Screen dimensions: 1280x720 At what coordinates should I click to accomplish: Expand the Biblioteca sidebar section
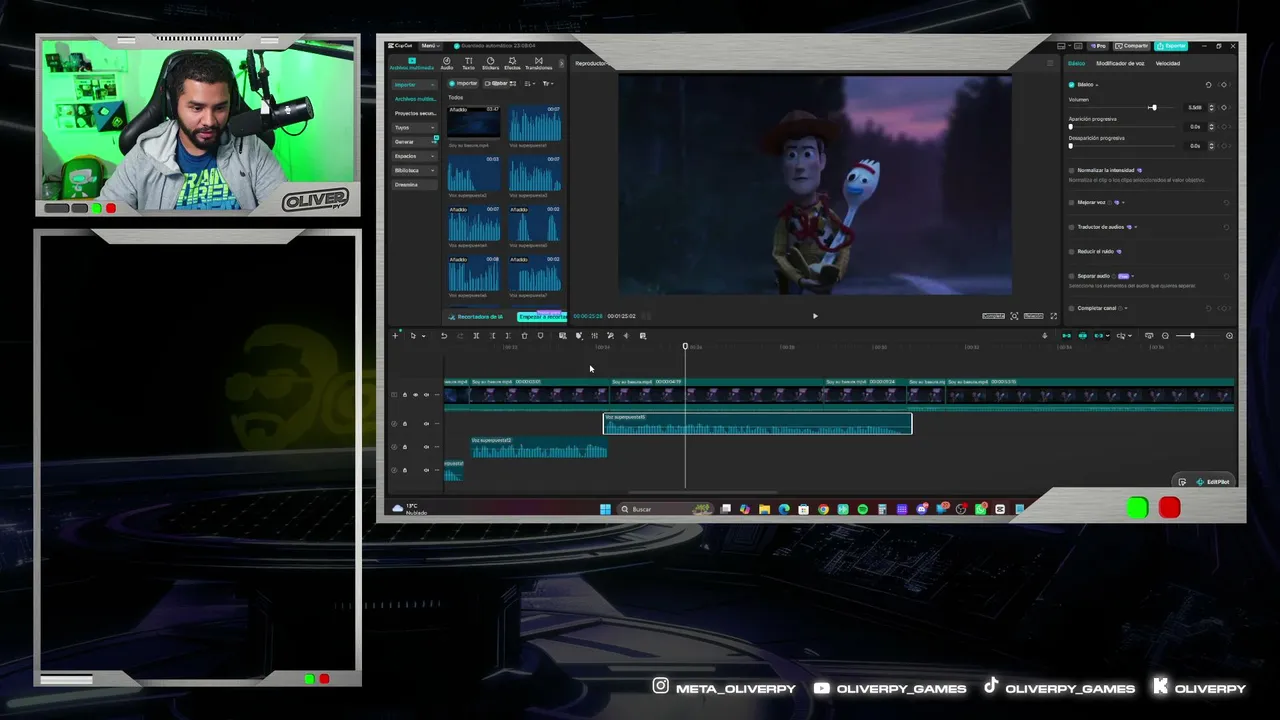[x=432, y=171]
